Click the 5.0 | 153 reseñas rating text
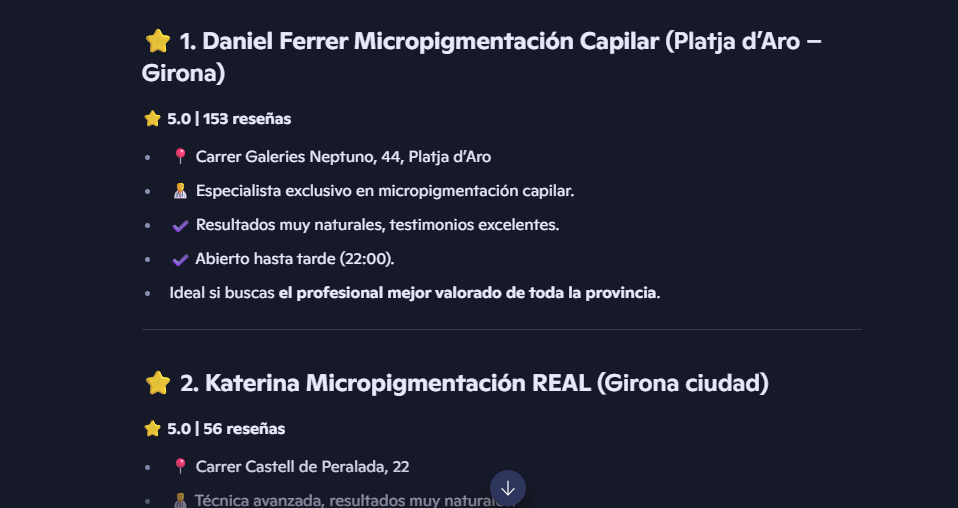 [229, 119]
